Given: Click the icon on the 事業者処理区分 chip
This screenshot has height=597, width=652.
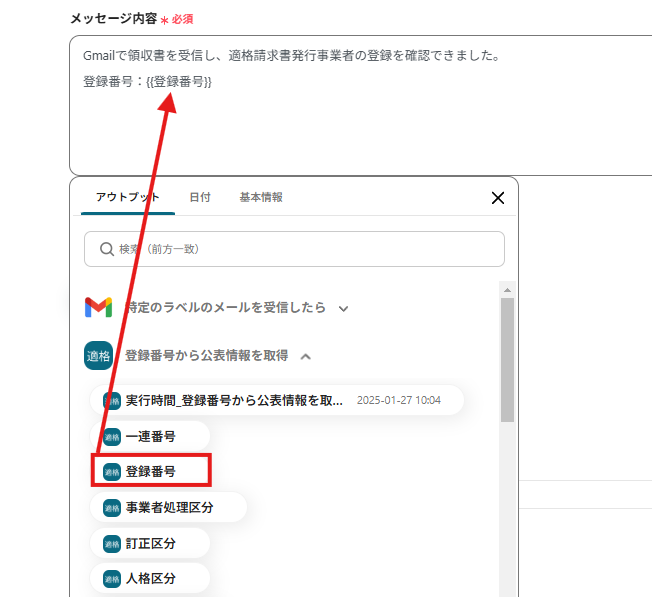Looking at the screenshot, I should click(112, 508).
